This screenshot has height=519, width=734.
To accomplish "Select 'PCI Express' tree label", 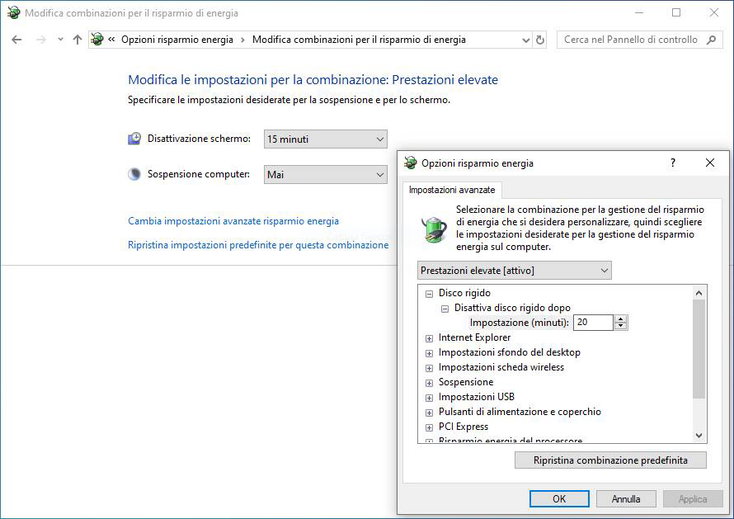I will pyautogui.click(x=463, y=426).
